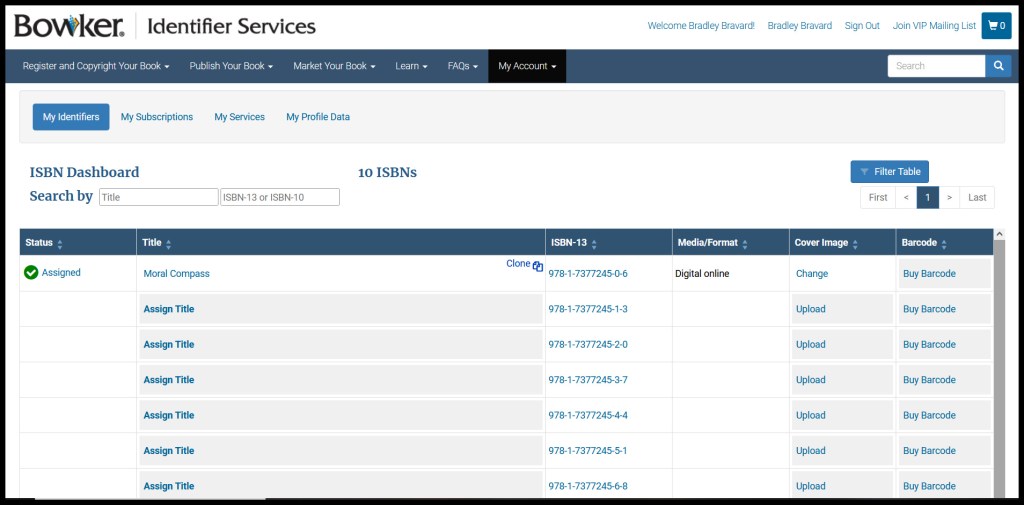1024x505 pixels.
Task: Open ISBN 978-1-7377245-3-7 link
Action: pyautogui.click(x=588, y=380)
